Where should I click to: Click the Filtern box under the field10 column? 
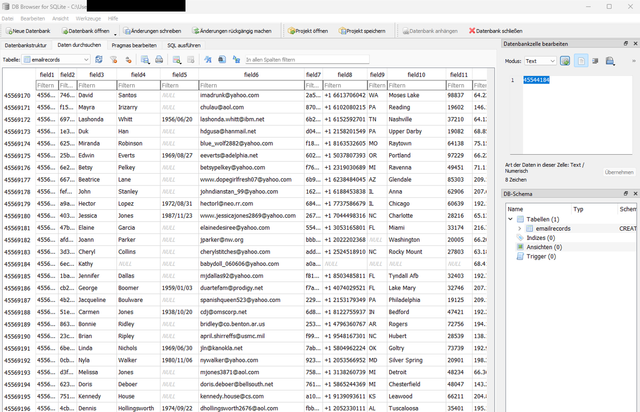pyautogui.click(x=416, y=85)
